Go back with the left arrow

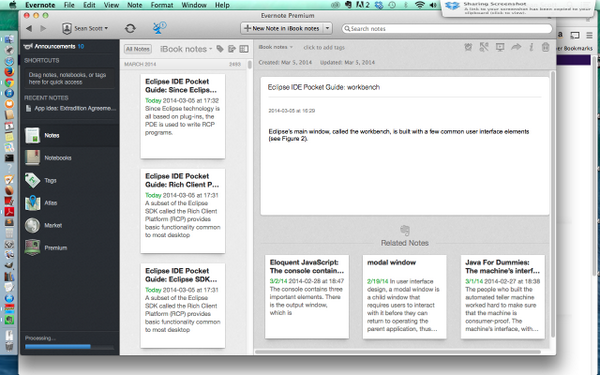pyautogui.click(x=29, y=28)
